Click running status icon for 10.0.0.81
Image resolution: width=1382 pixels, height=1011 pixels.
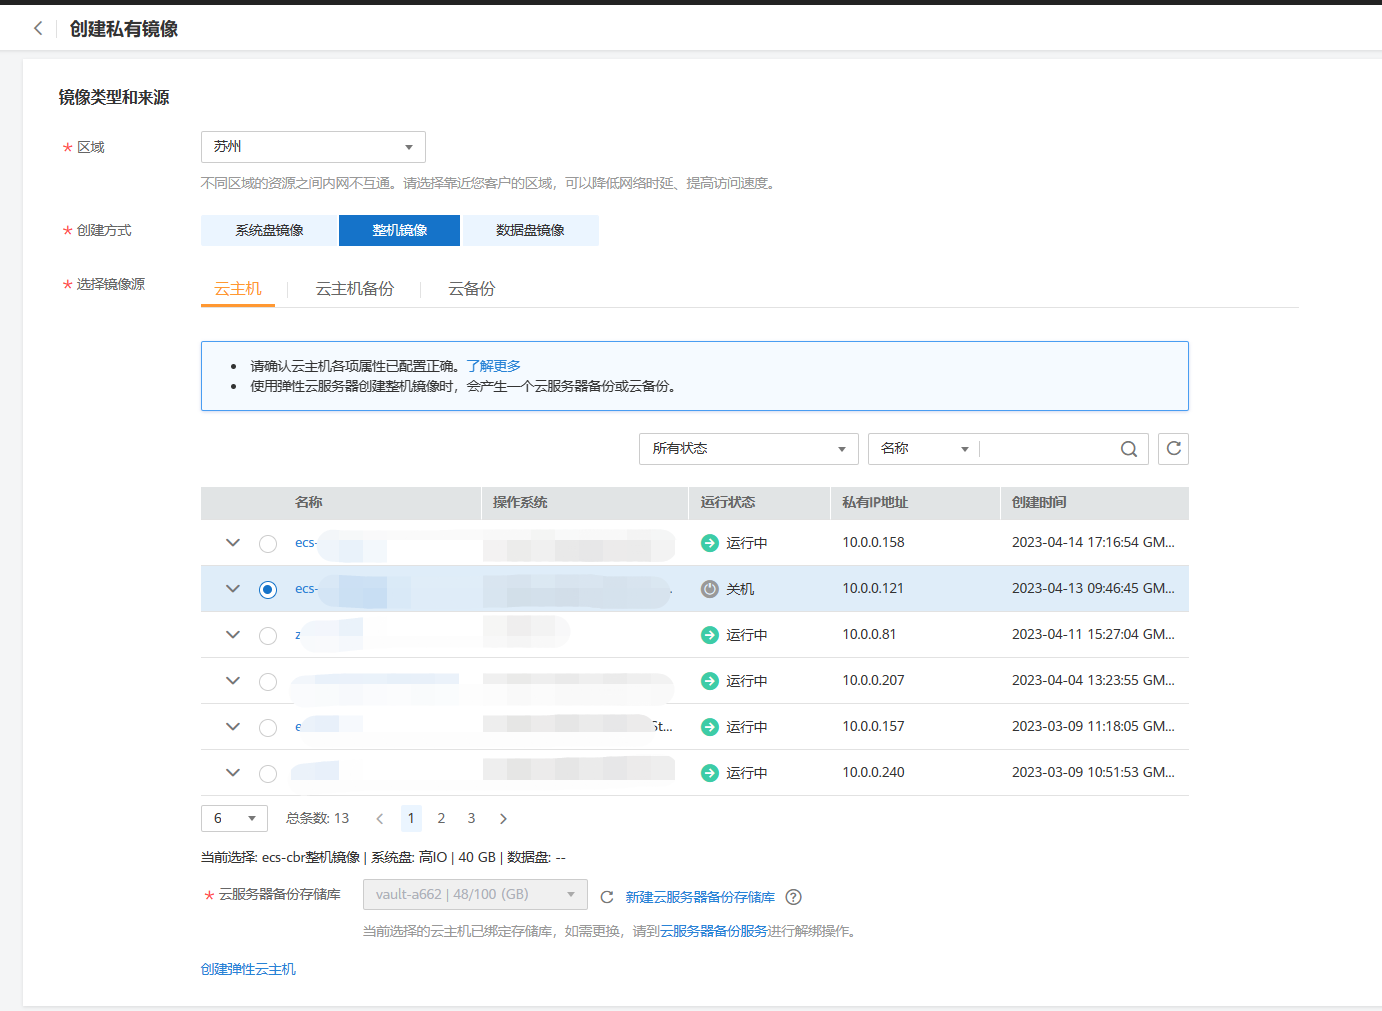[x=710, y=635]
